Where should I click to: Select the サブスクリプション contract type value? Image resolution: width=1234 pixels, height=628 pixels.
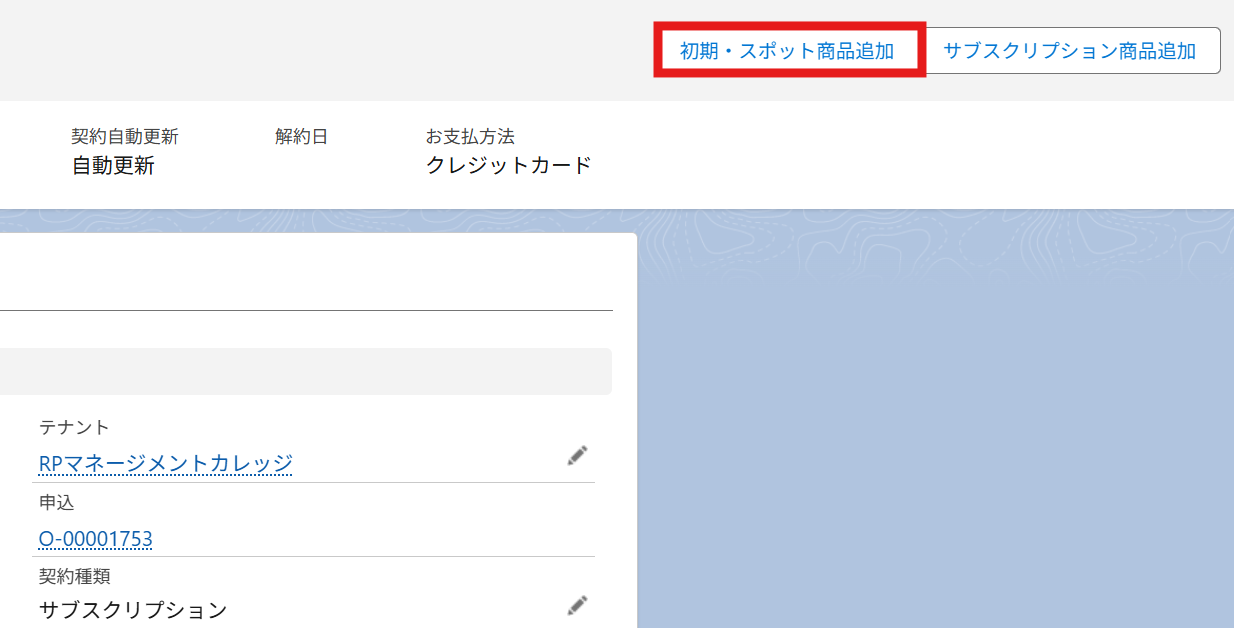pos(133,609)
